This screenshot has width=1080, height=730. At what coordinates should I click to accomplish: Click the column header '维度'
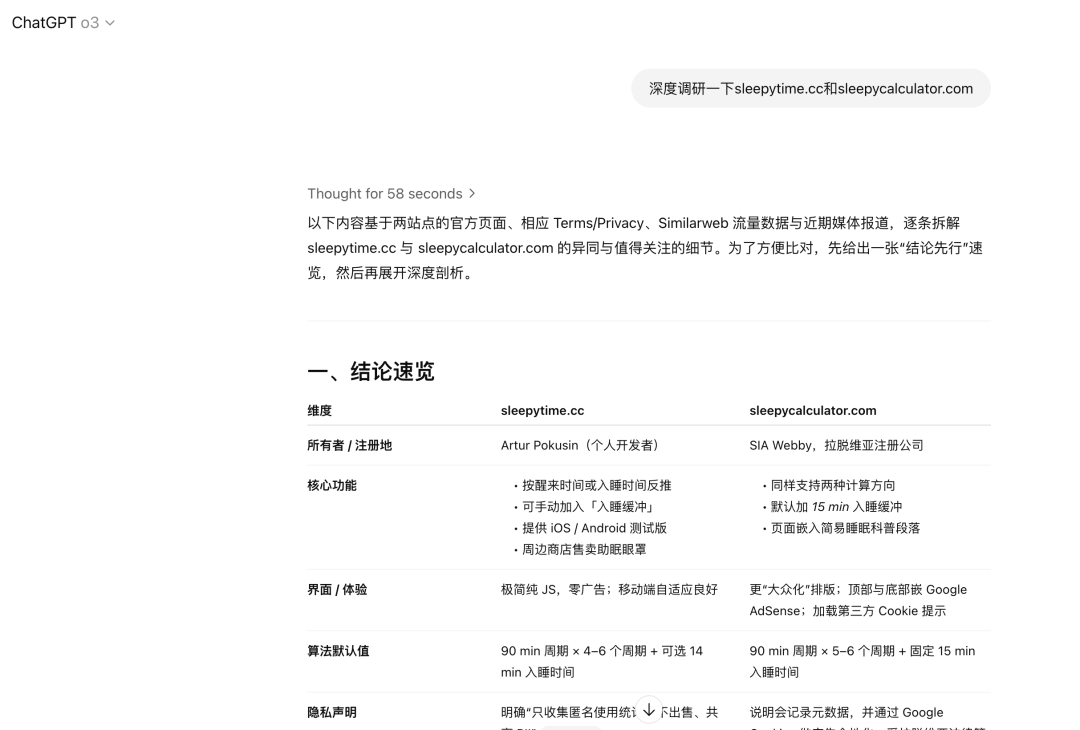[320, 410]
